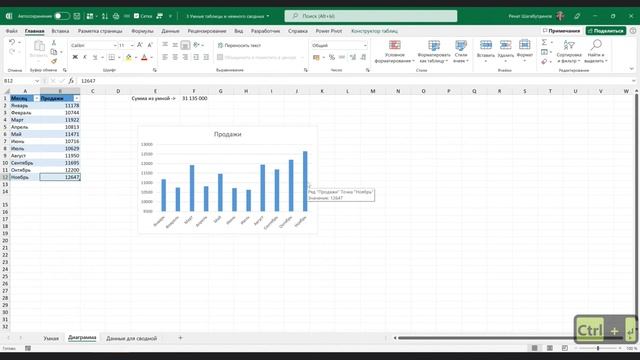Click the Increase Font Size icon
This screenshot has height=360, width=640.
140,45
